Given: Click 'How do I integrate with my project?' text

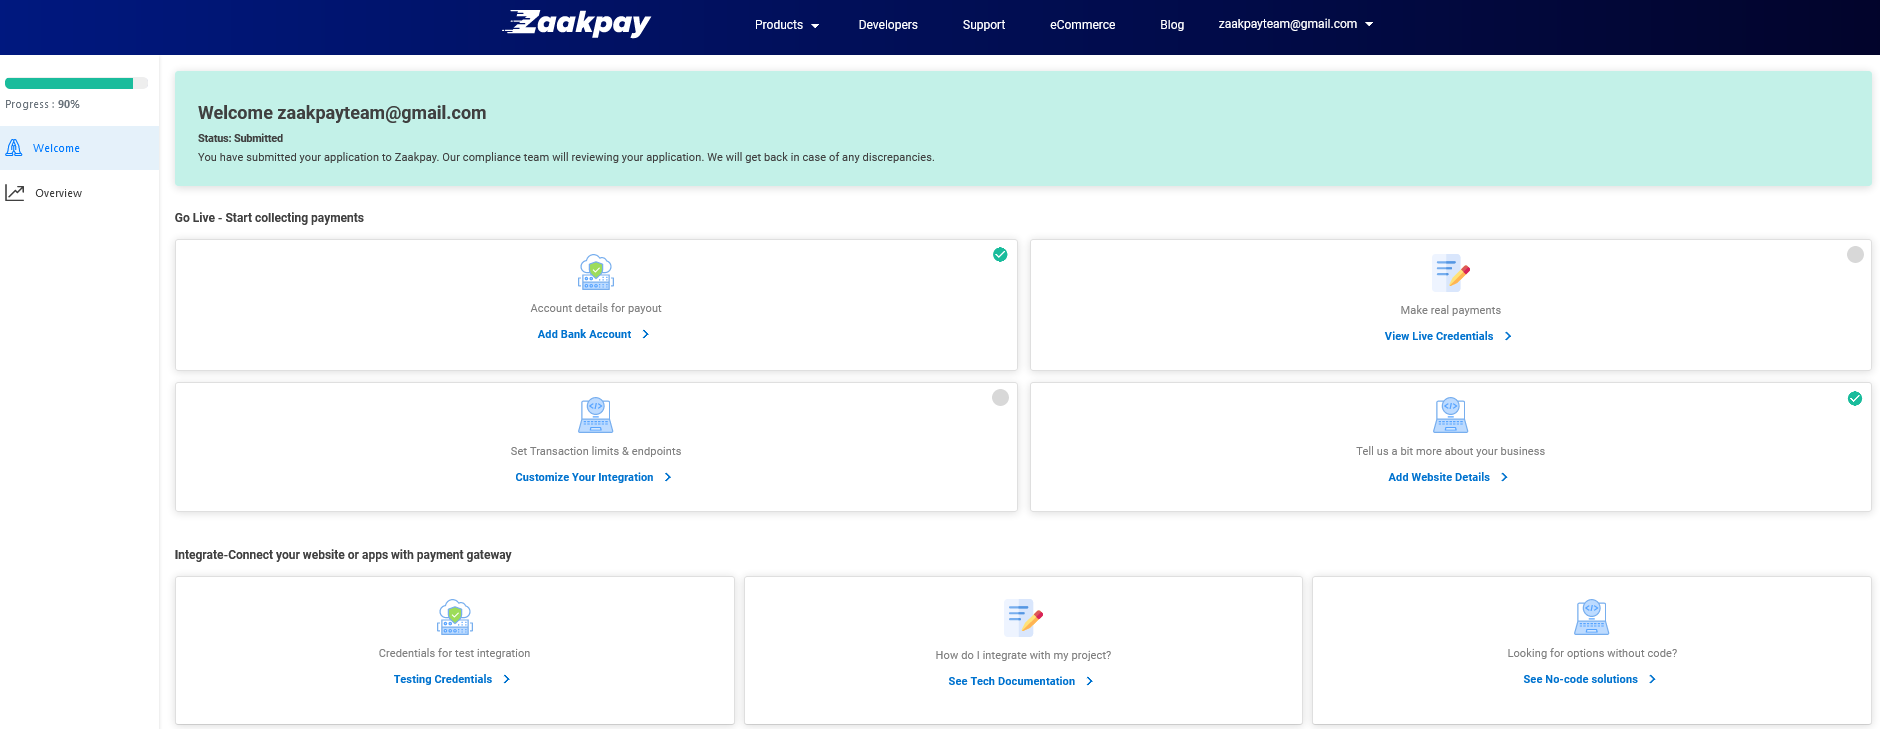Looking at the screenshot, I should click(x=1023, y=655).
